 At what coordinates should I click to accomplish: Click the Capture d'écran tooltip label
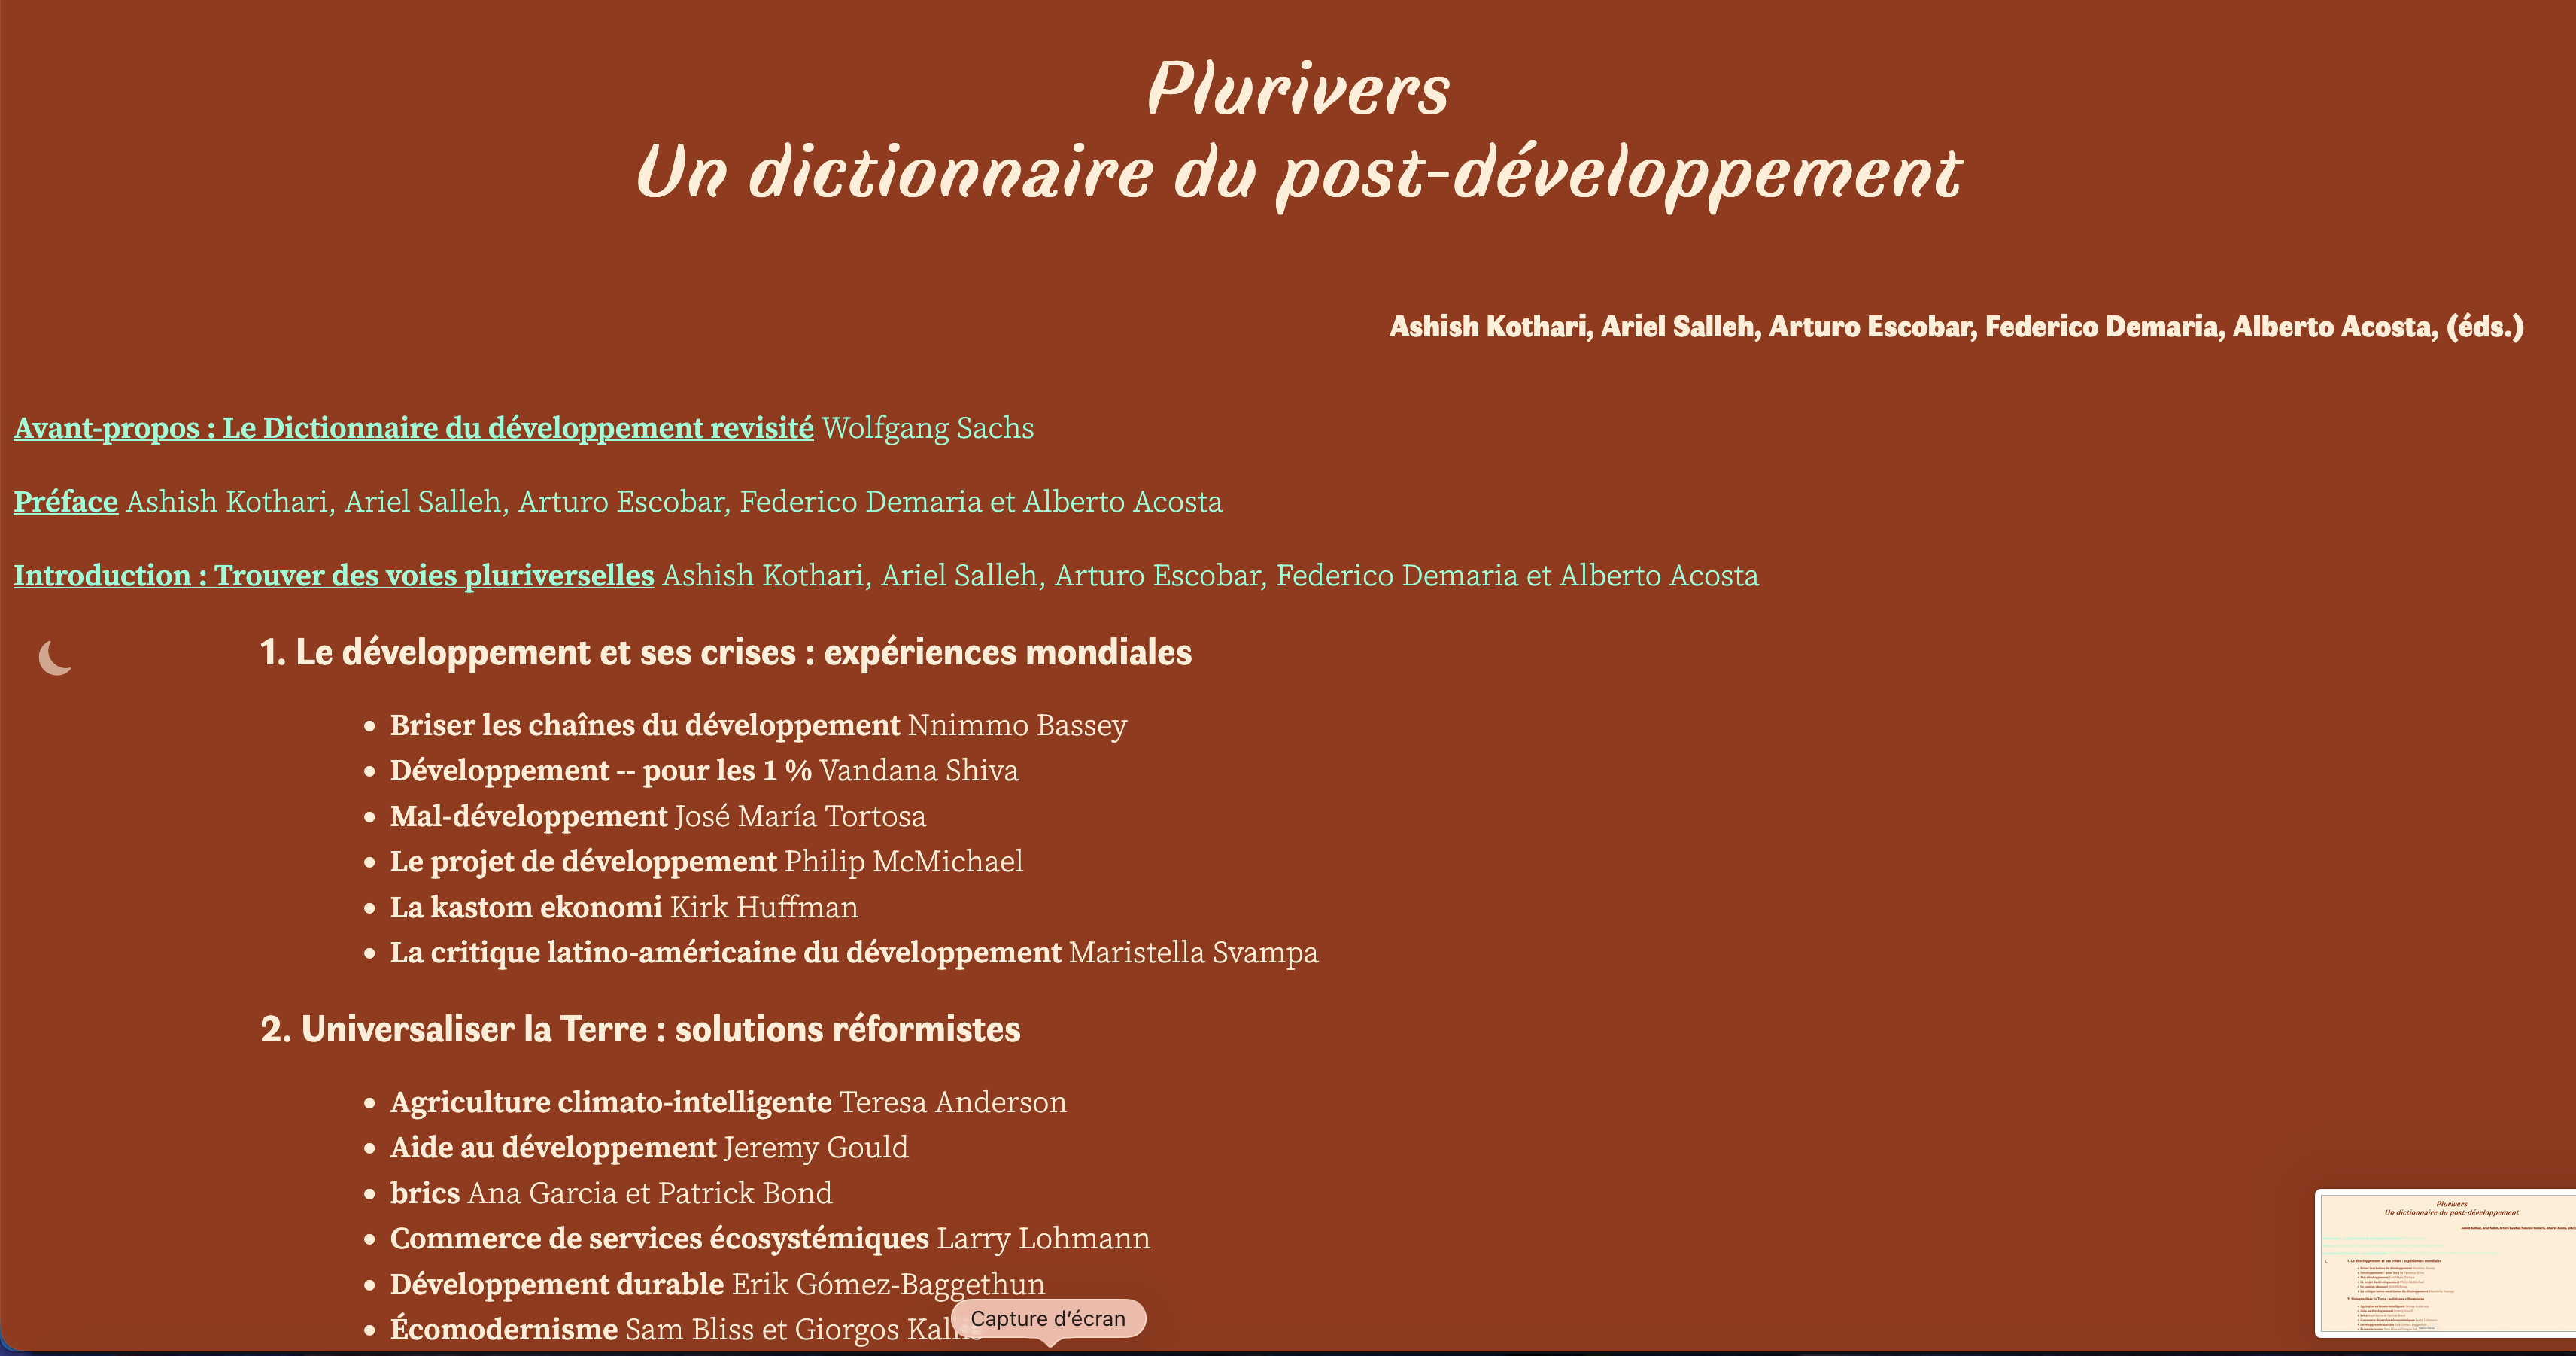point(1047,1318)
